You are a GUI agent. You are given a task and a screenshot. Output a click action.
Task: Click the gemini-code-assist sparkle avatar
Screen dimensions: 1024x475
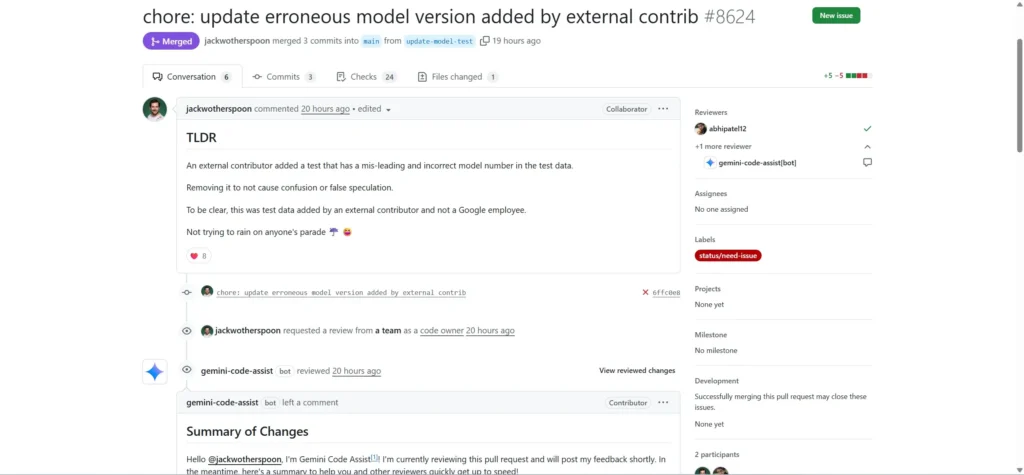(x=154, y=371)
